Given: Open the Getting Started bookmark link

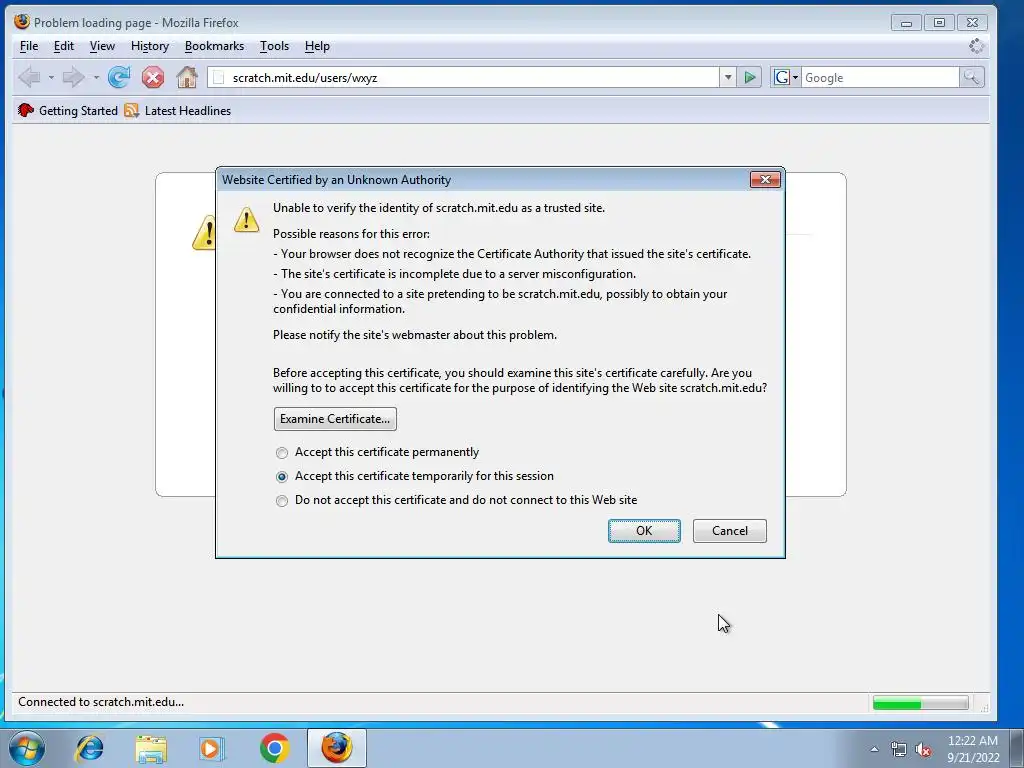Looking at the screenshot, I should click(78, 110).
